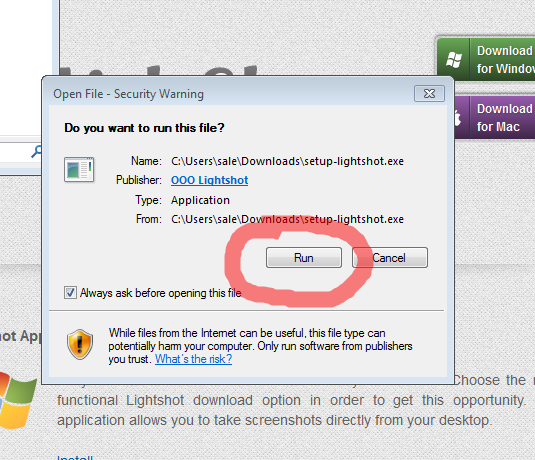The width and height of the screenshot is (535, 460).
Task: Click the webpage text functional Lightshot download option
Action: pyautogui.click(x=178, y=400)
